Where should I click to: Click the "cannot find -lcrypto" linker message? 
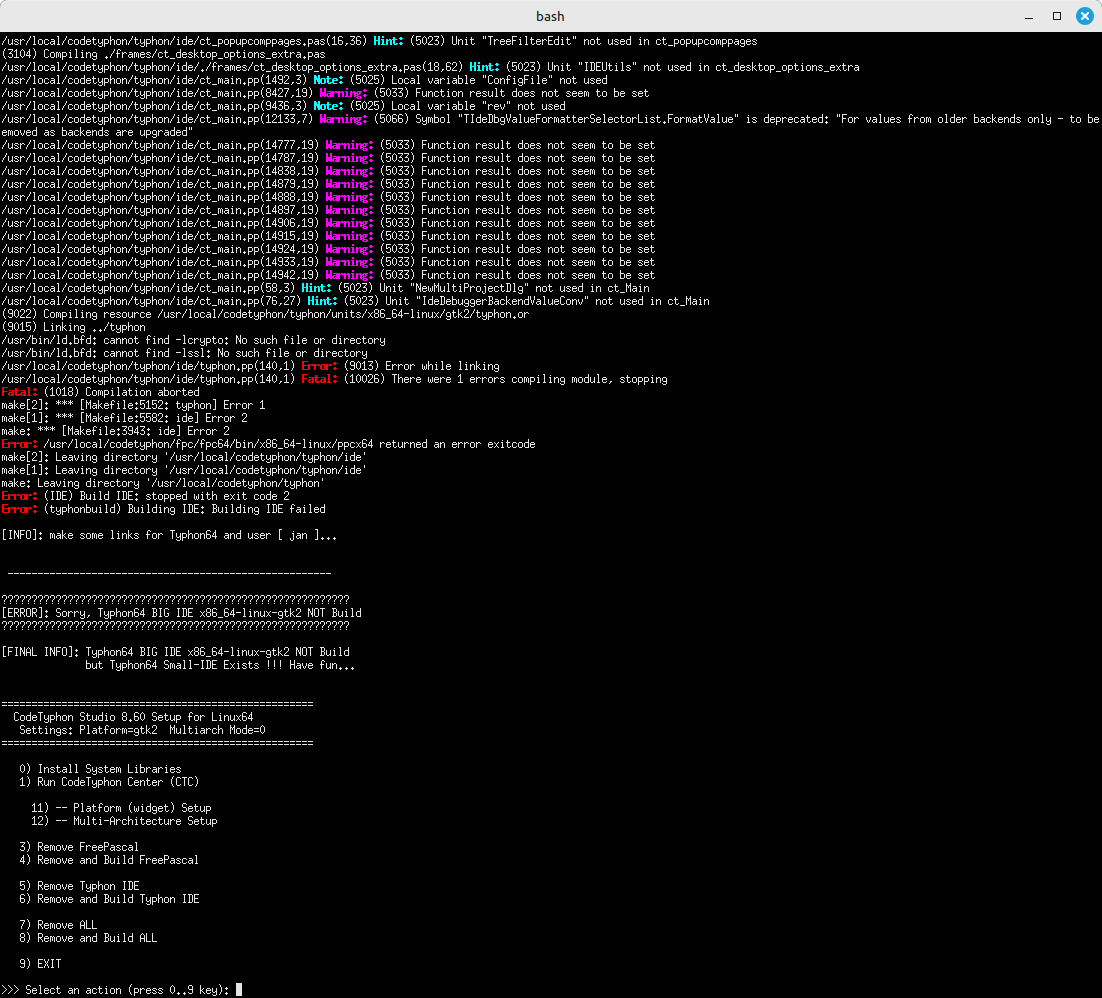pyautogui.click(x=193, y=340)
